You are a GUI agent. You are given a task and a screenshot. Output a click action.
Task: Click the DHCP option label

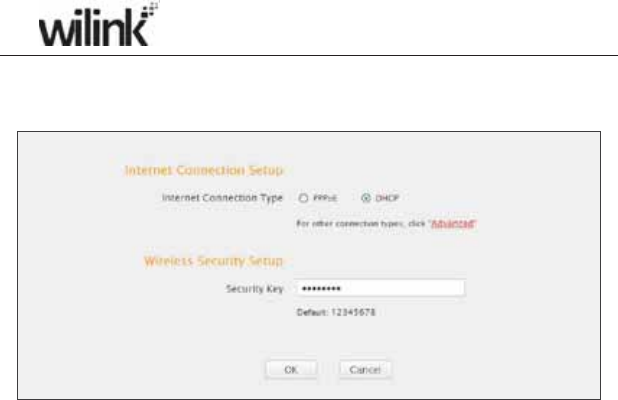[x=387, y=198]
